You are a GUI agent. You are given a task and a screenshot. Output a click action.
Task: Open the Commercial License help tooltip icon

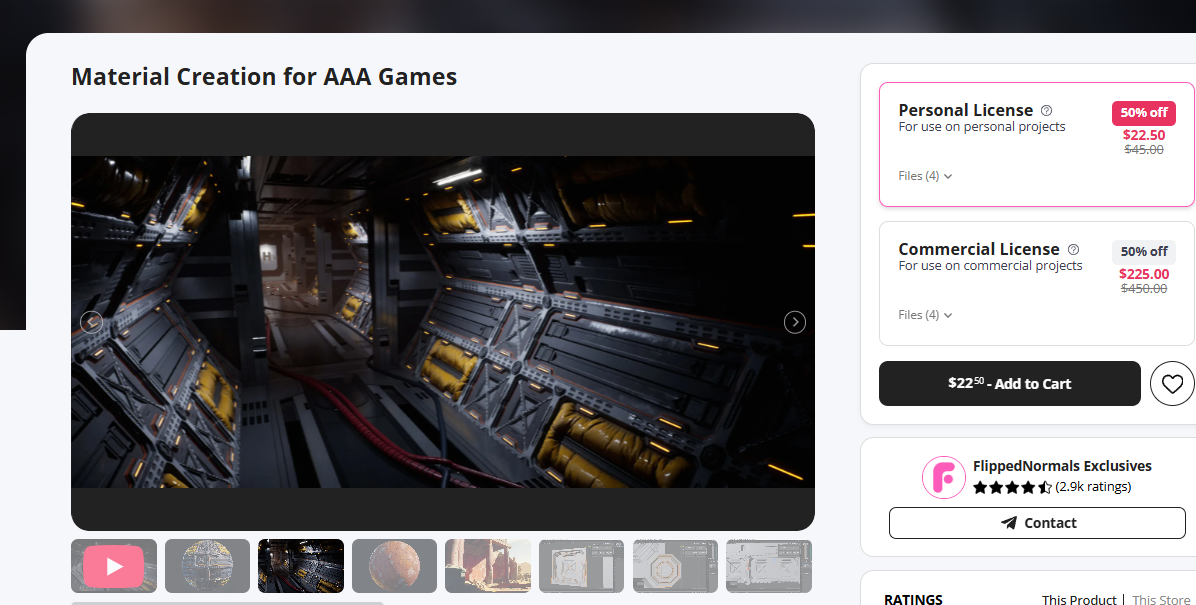[x=1072, y=249]
